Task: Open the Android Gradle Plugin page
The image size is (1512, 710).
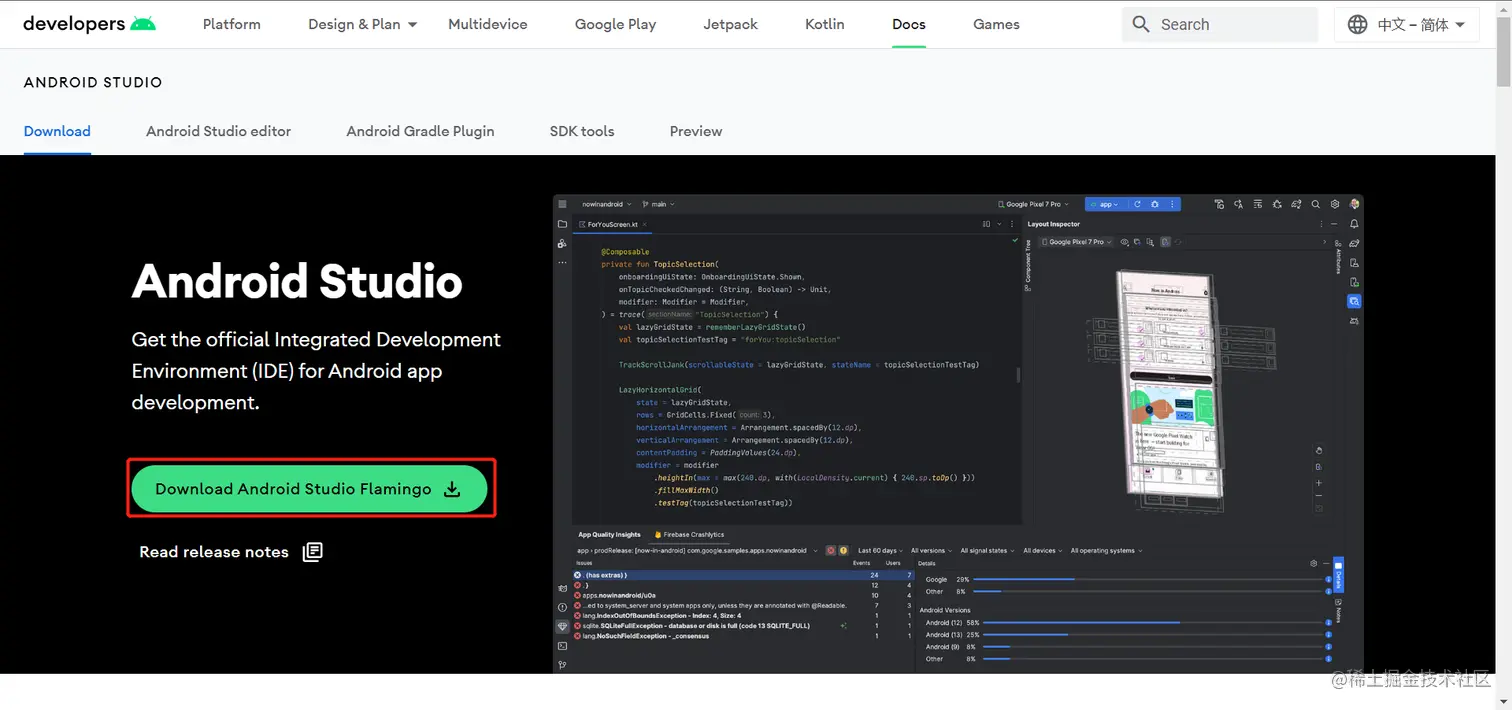Action: [420, 131]
